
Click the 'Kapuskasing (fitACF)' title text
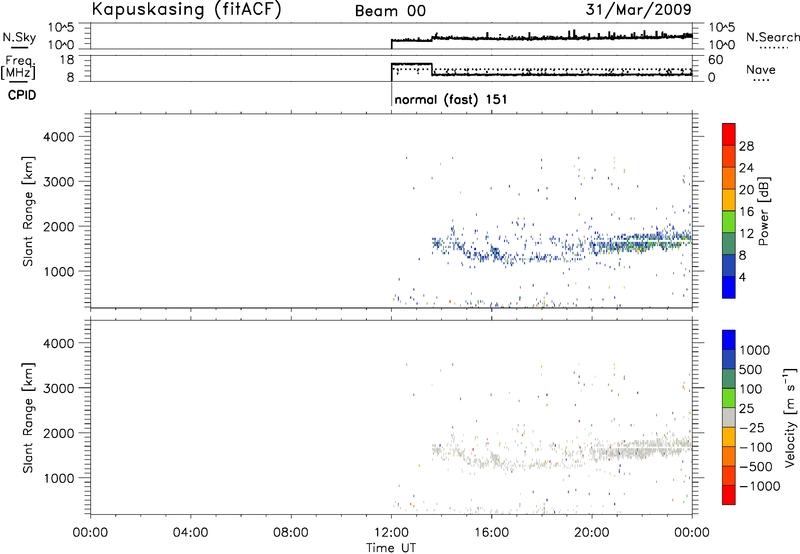pyautogui.click(x=186, y=10)
